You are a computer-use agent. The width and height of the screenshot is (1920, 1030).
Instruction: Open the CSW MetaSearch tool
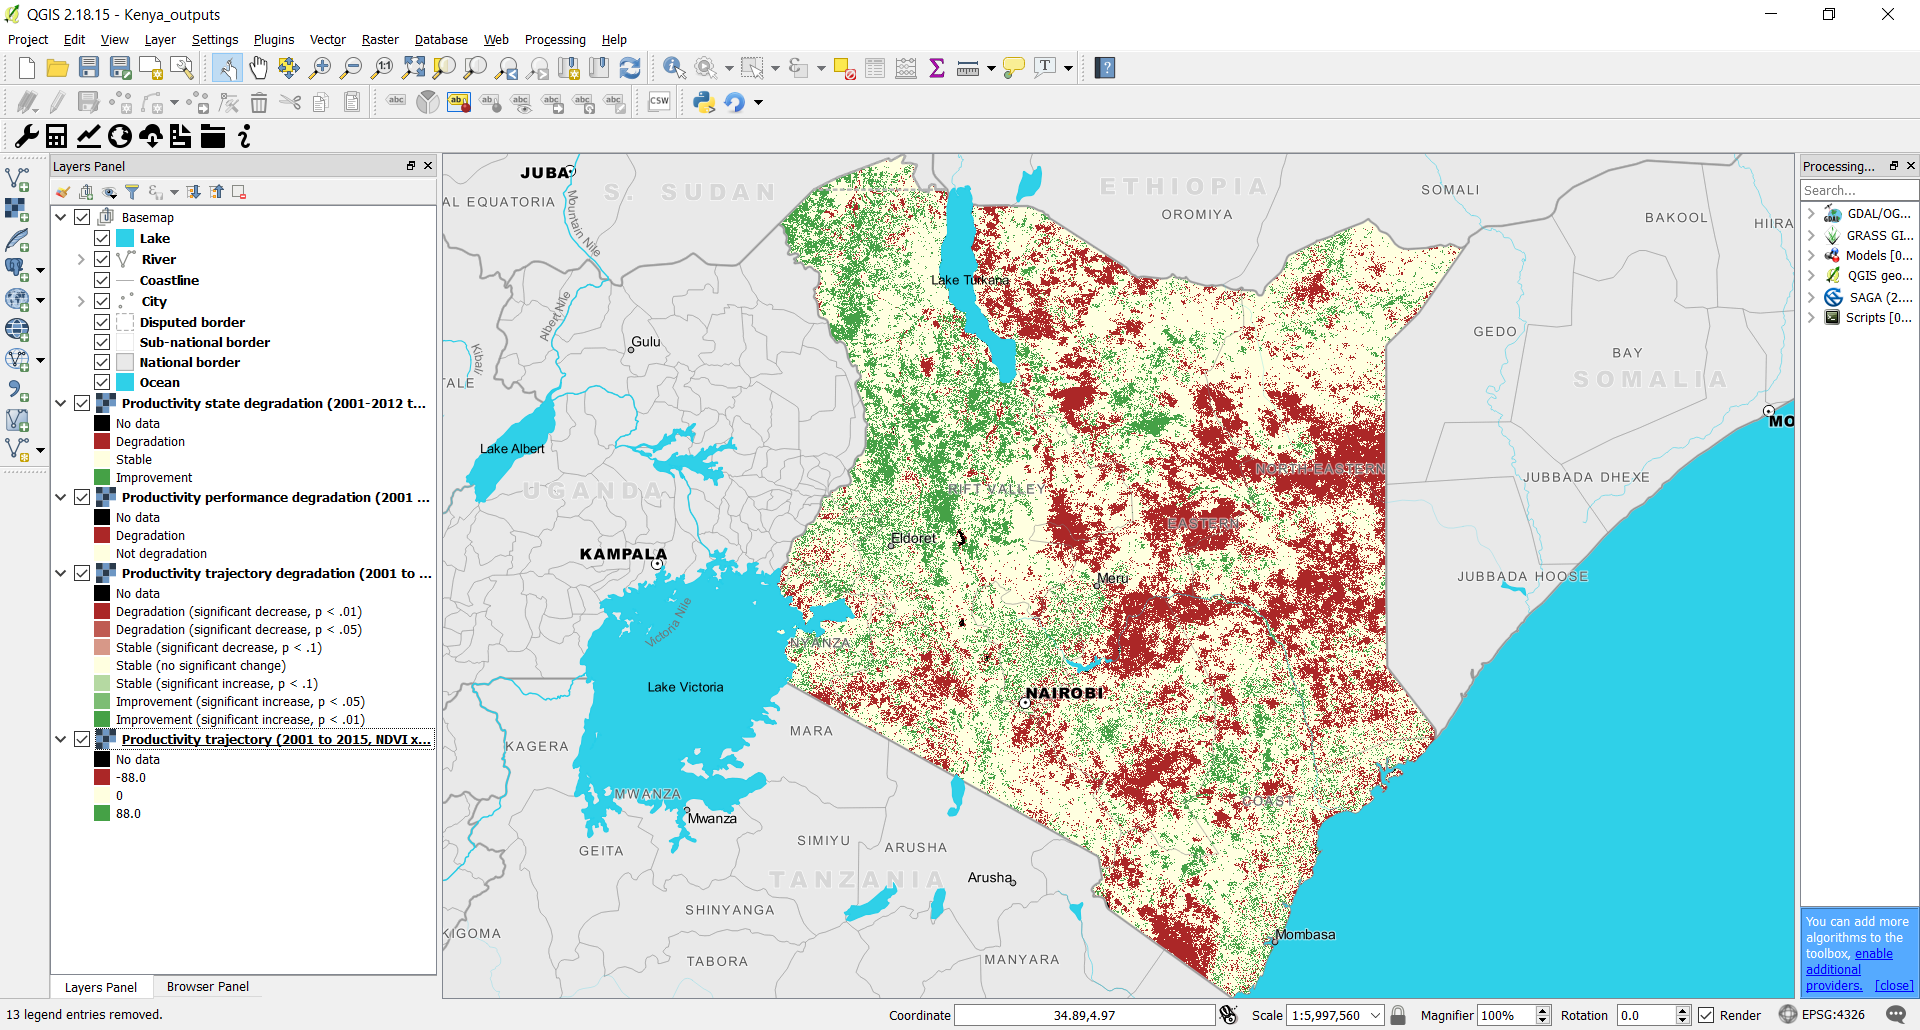(x=659, y=101)
